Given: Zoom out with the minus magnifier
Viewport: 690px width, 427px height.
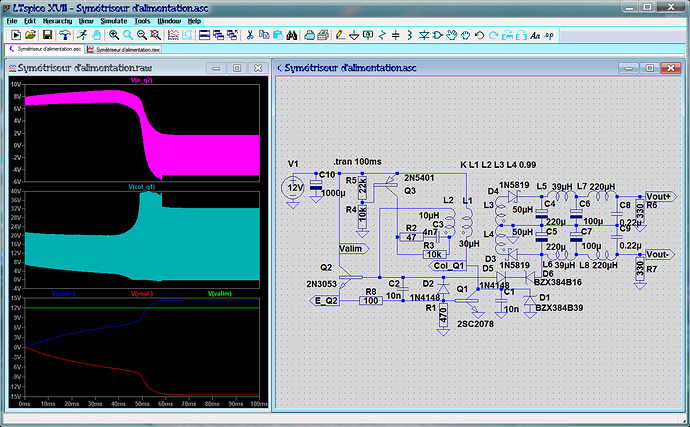Looking at the screenshot, I should (141, 35).
